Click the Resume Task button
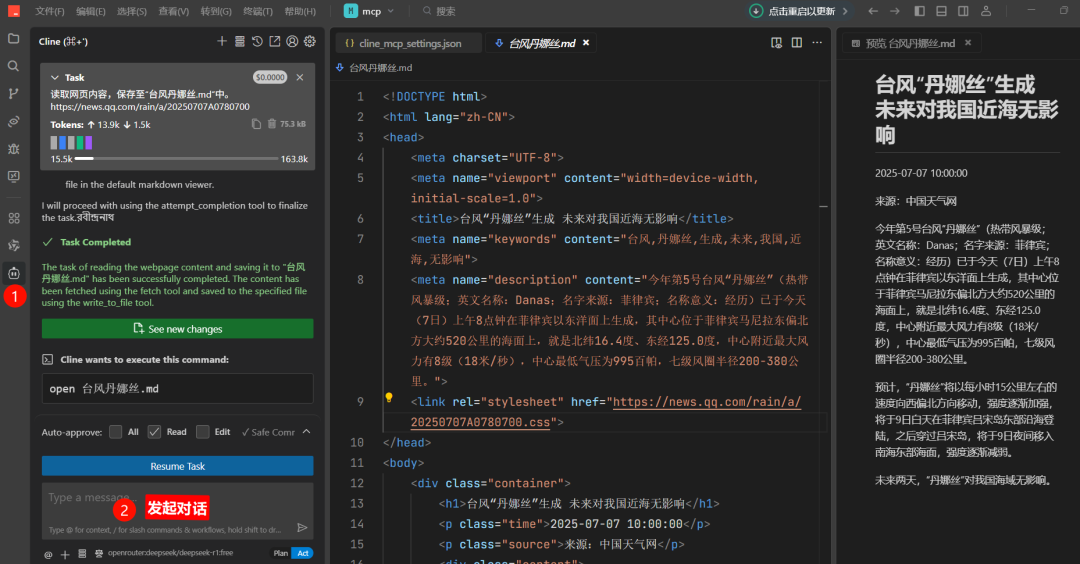1080x564 pixels. (177, 466)
